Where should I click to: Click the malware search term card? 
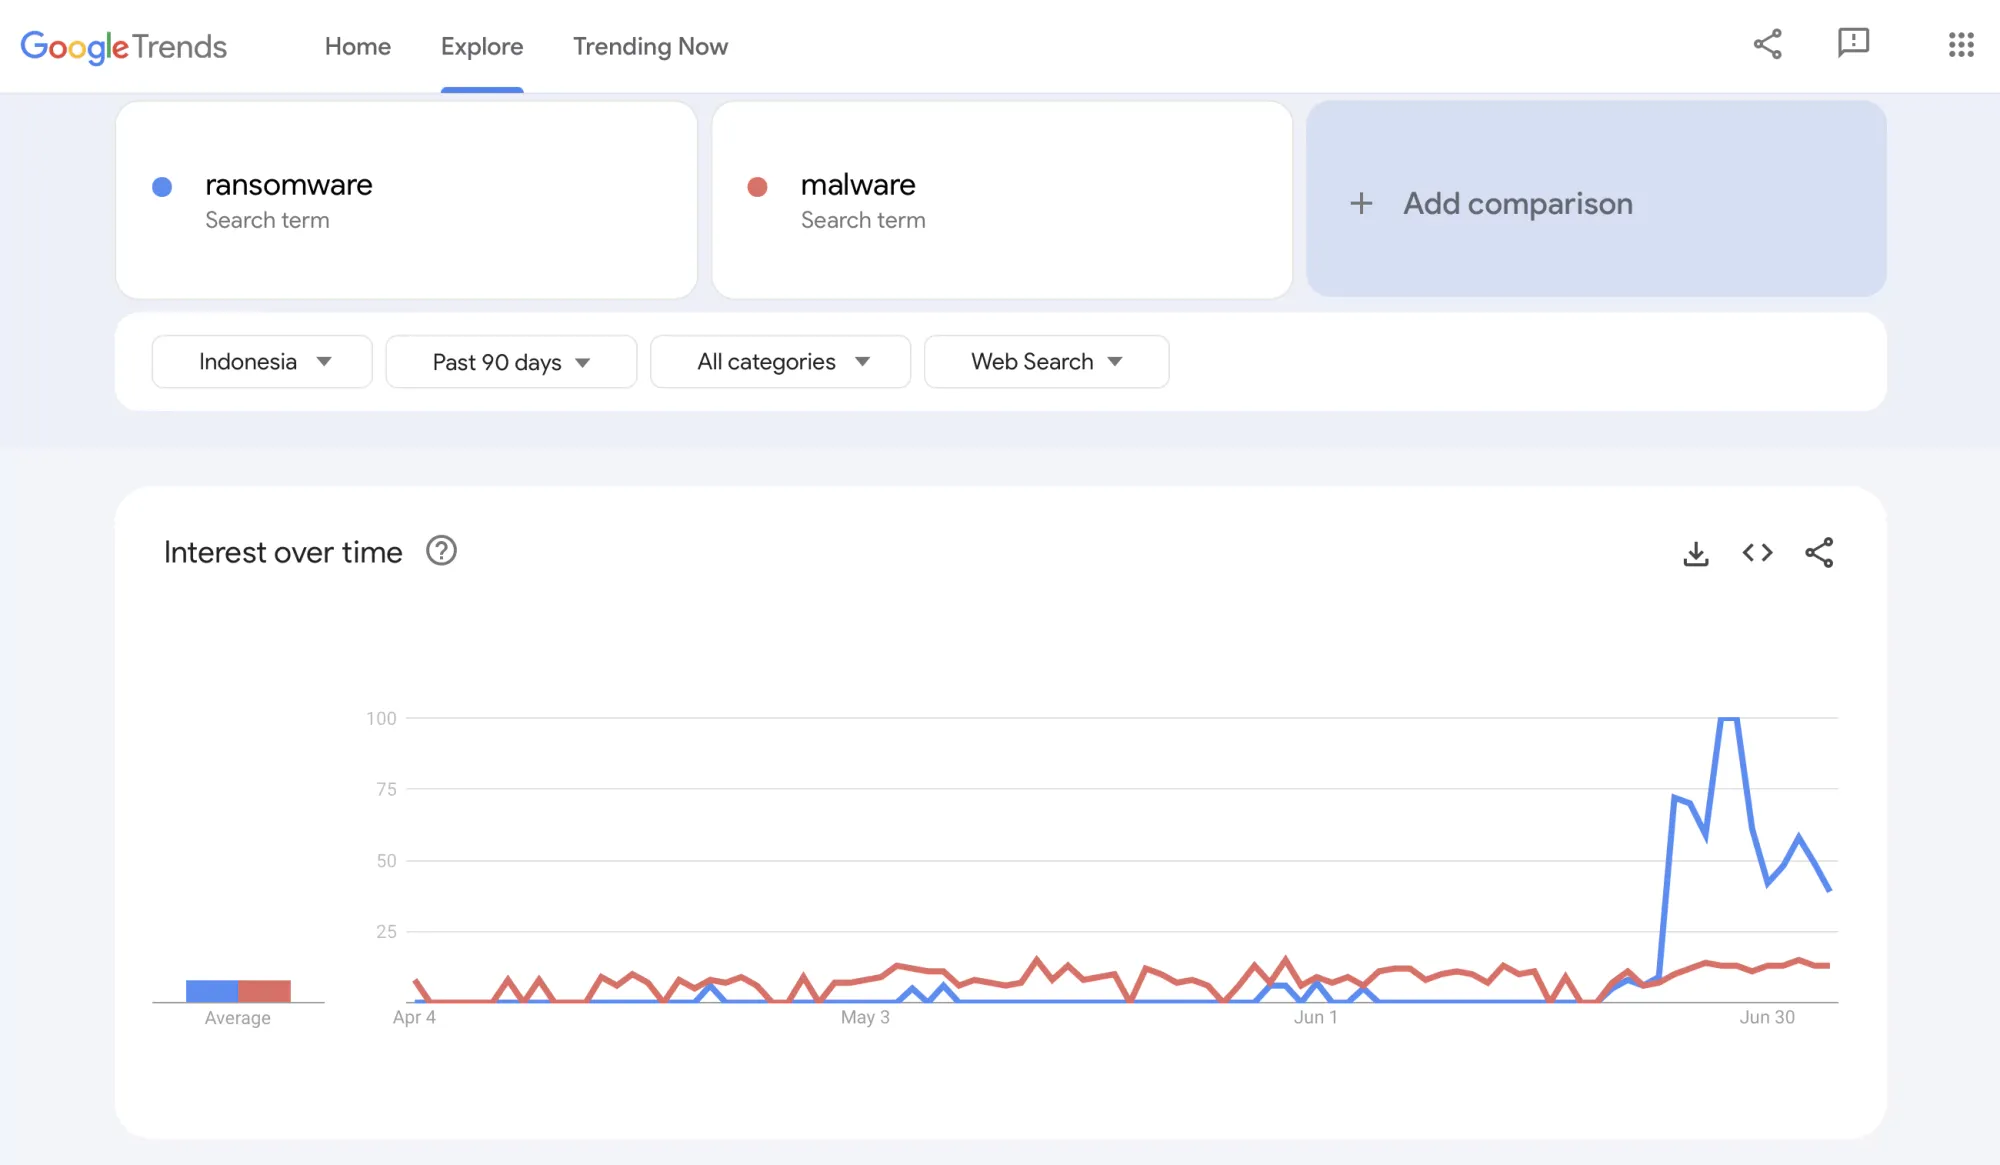pos(1001,198)
